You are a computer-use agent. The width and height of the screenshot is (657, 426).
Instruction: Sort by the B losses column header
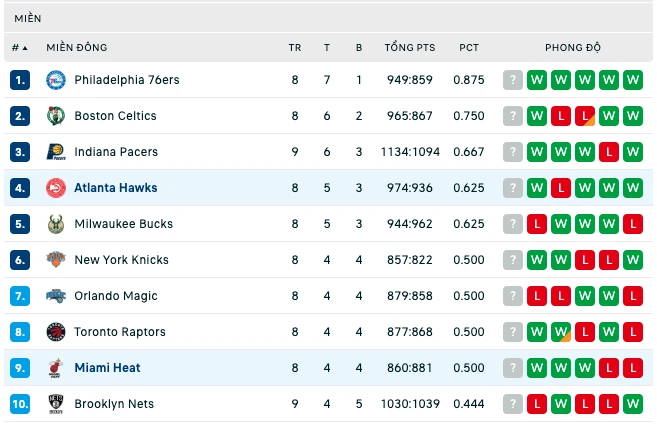[x=359, y=48]
